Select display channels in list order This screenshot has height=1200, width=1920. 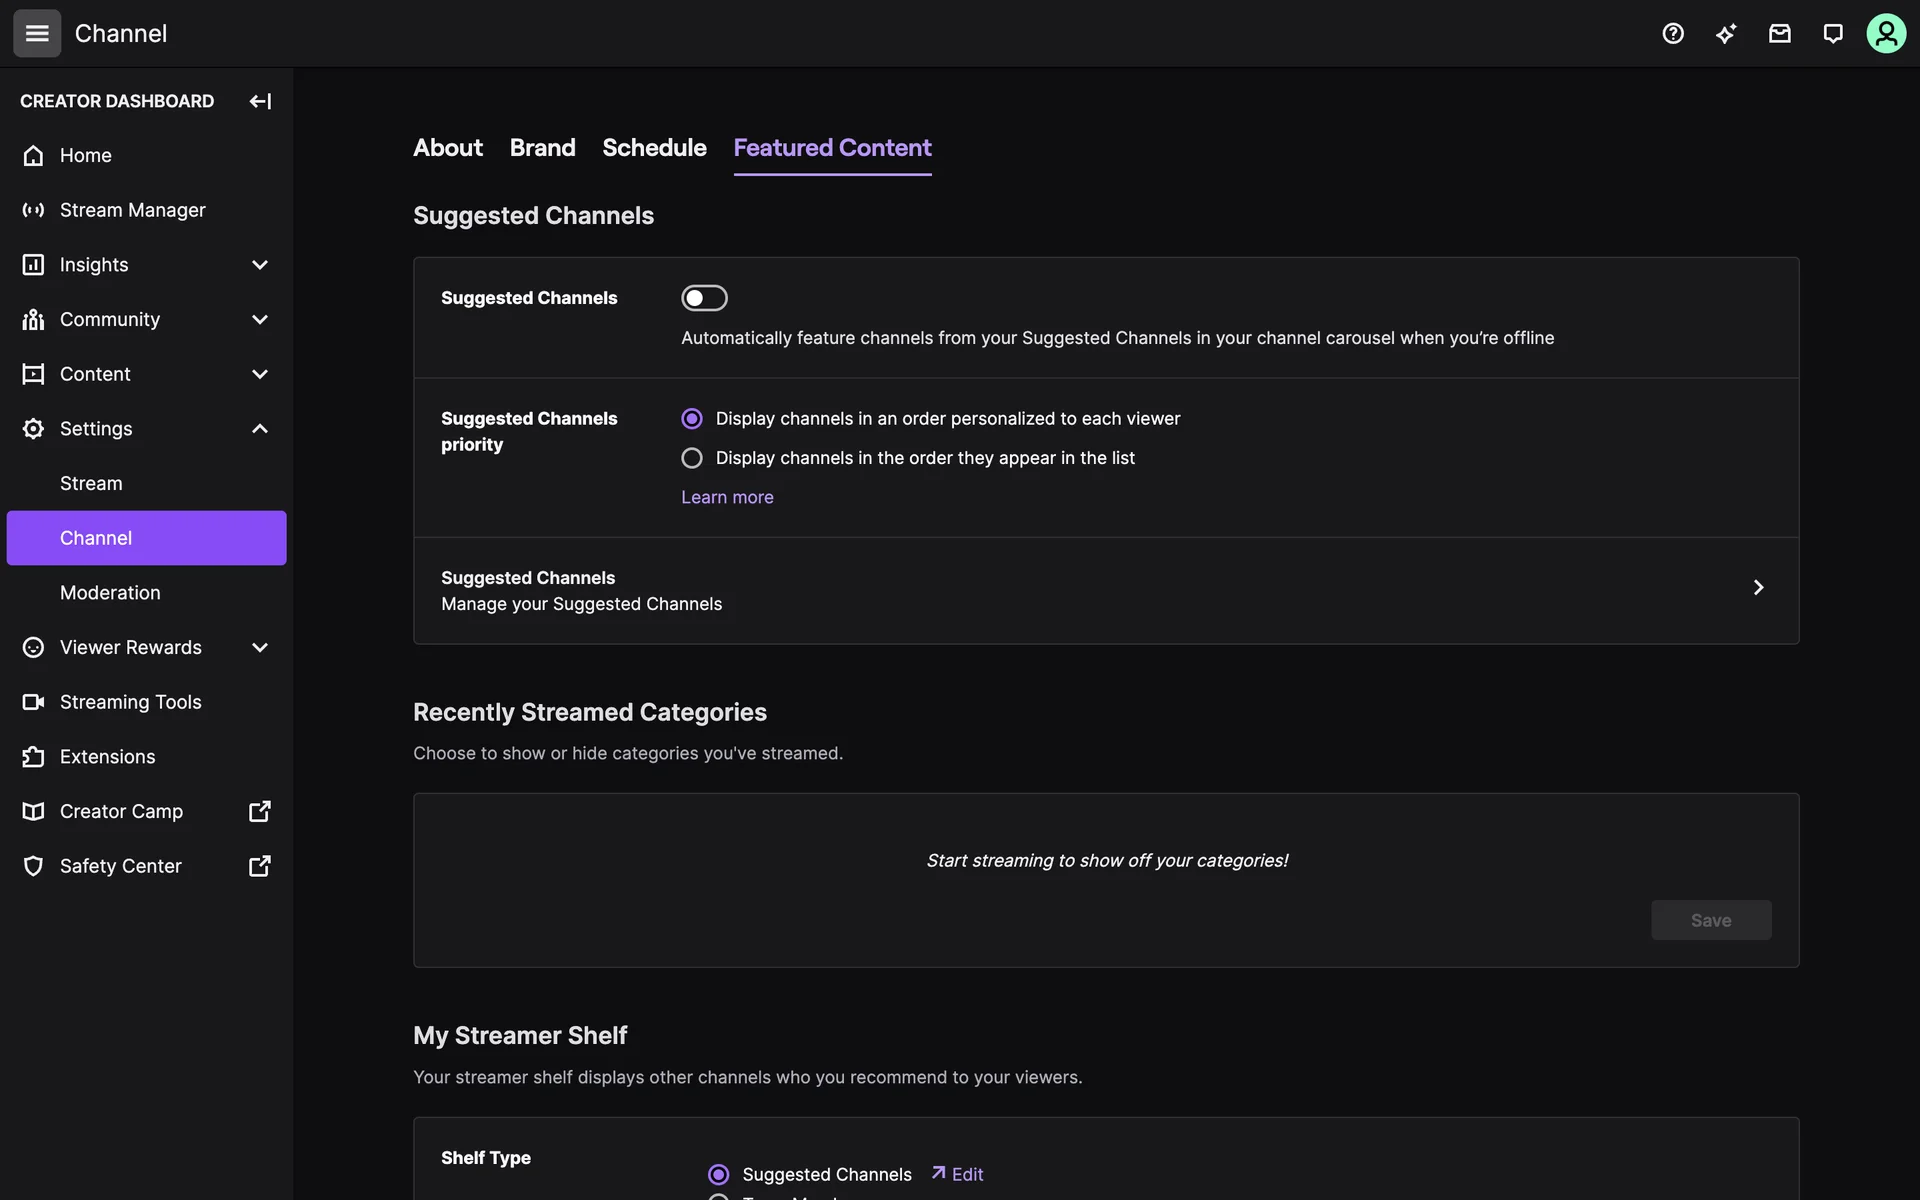692,458
